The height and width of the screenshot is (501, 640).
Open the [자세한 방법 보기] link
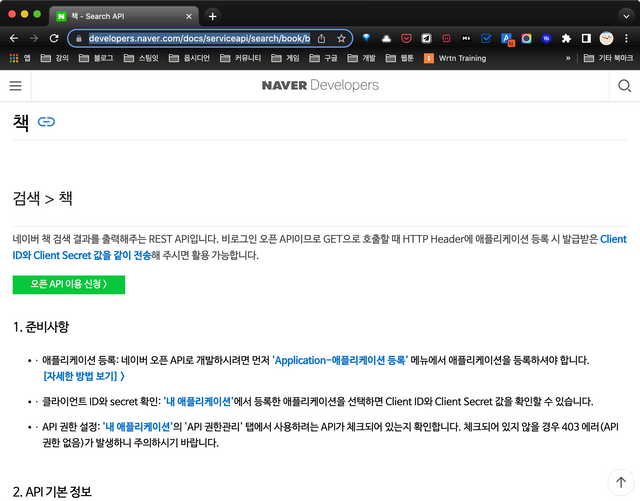(x=84, y=376)
